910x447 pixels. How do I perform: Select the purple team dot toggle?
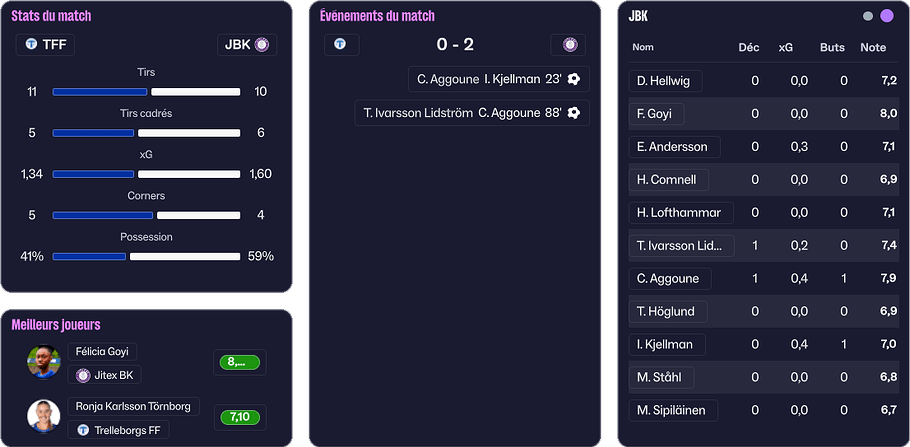tap(886, 16)
